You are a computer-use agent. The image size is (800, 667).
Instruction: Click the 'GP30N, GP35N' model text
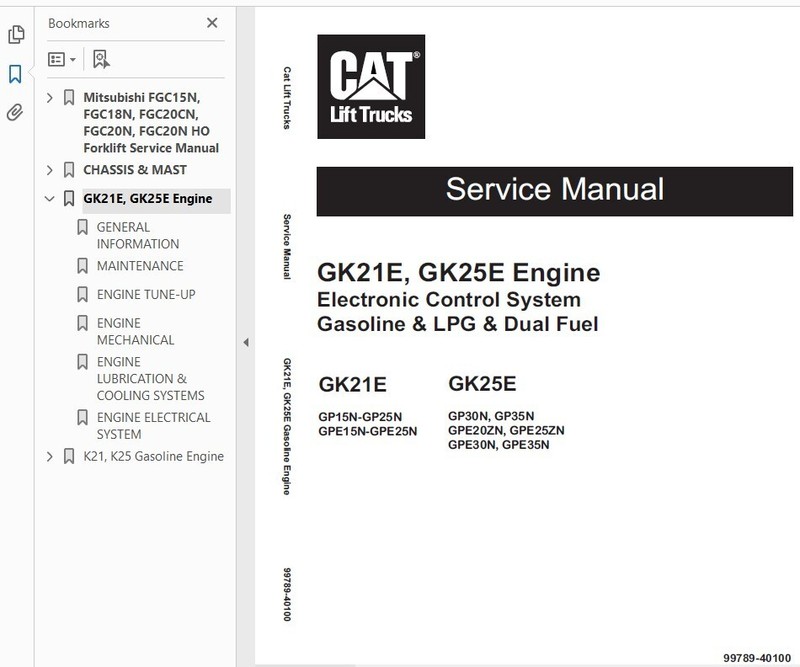(x=491, y=416)
